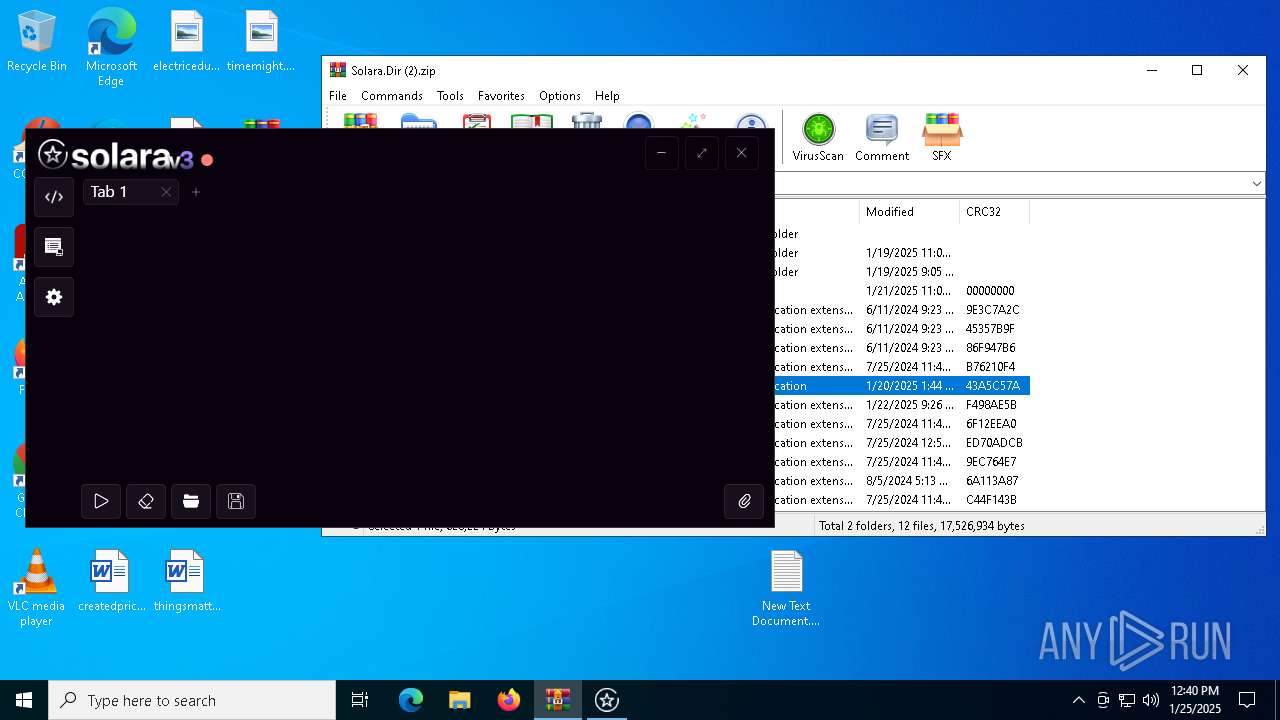Close Tab 1 in Solara

tap(166, 192)
